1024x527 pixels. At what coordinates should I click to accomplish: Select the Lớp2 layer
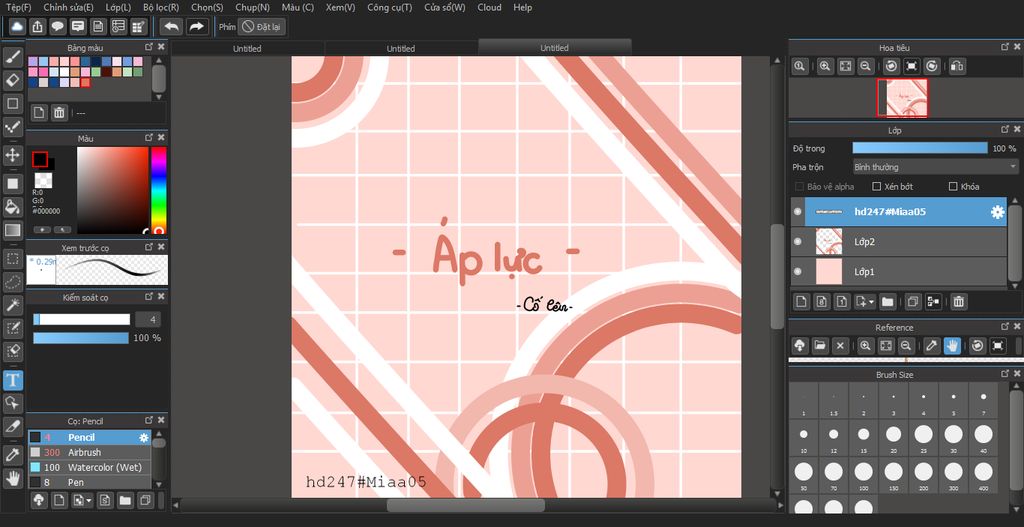click(899, 242)
